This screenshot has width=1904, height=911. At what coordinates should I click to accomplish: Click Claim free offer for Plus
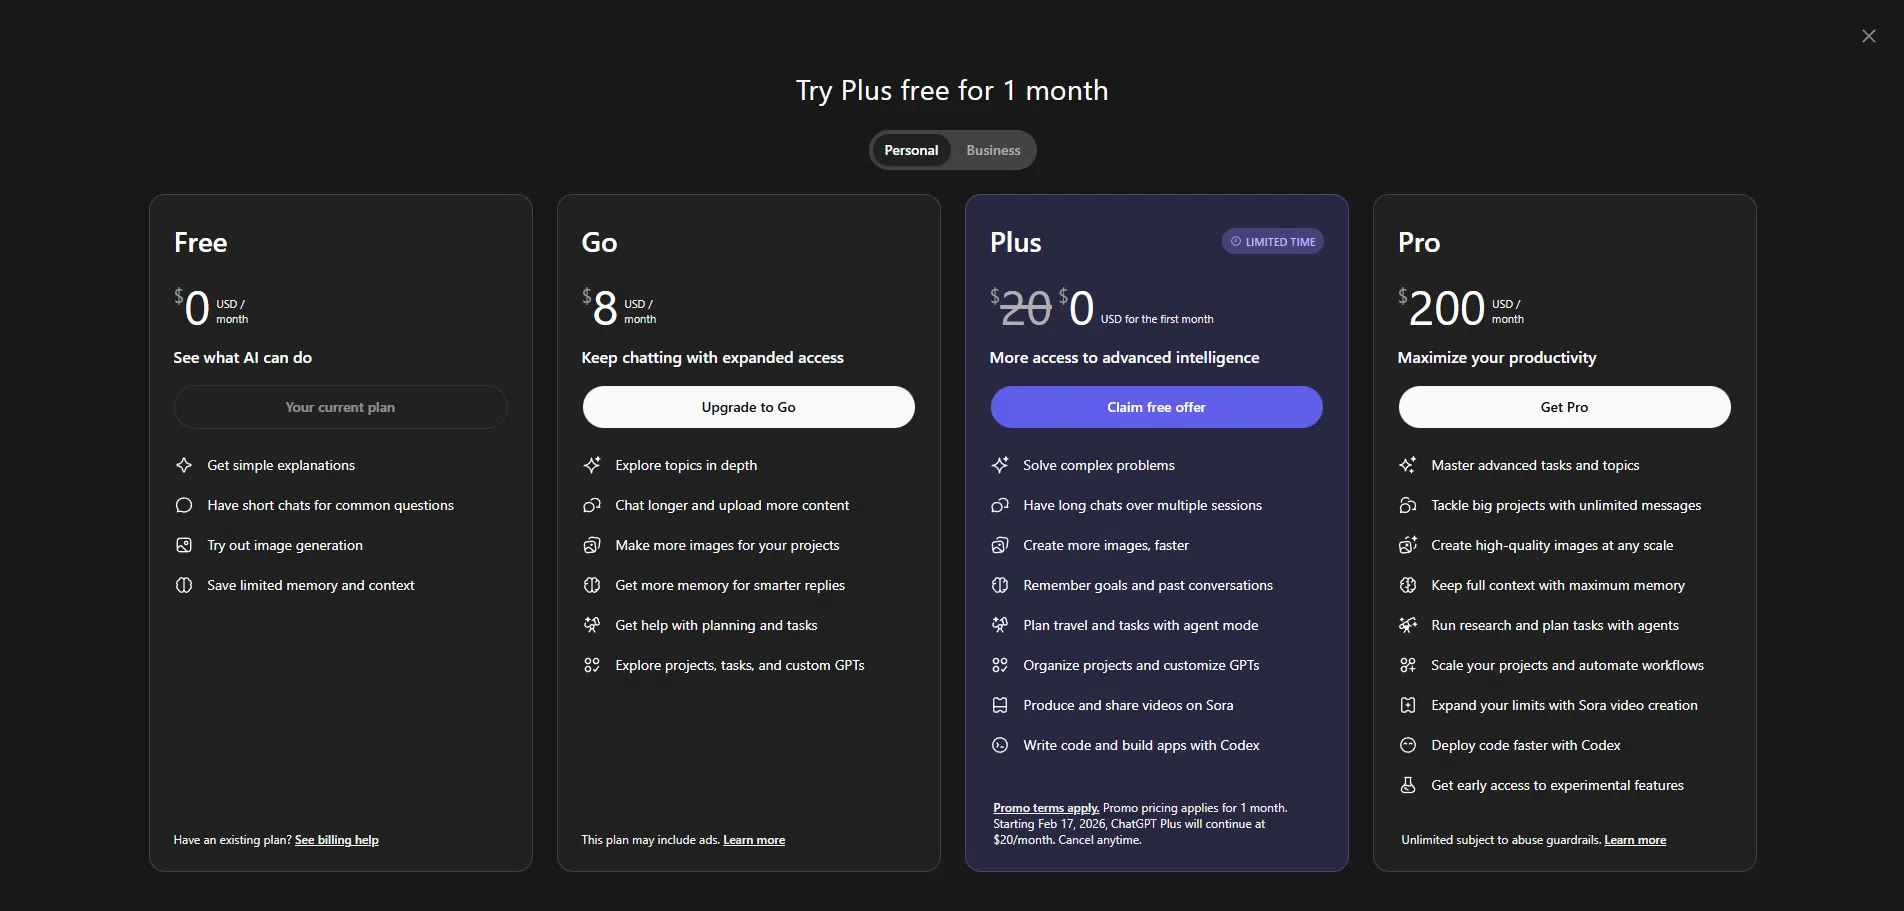coord(1156,407)
